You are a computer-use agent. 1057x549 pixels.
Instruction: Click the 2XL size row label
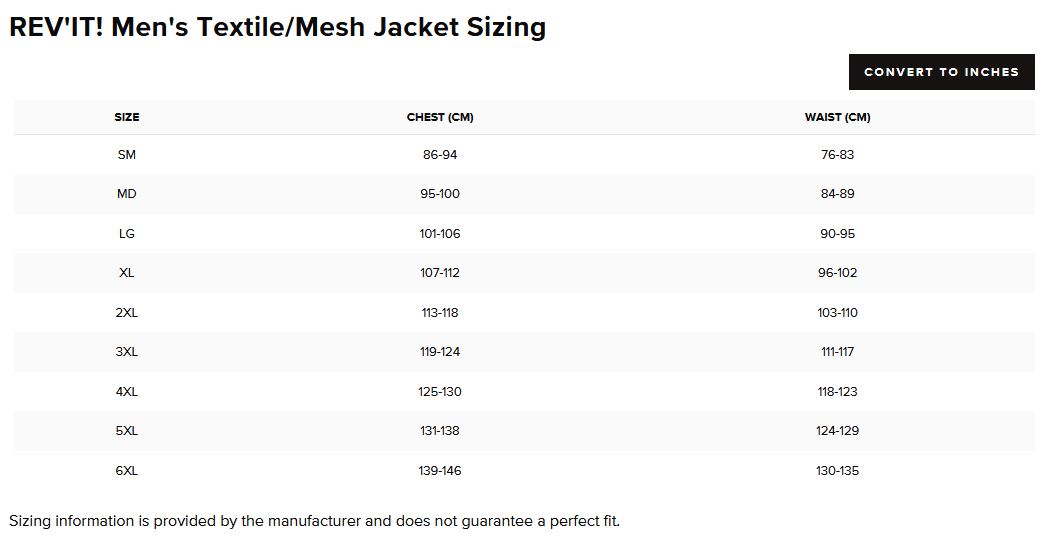[127, 312]
